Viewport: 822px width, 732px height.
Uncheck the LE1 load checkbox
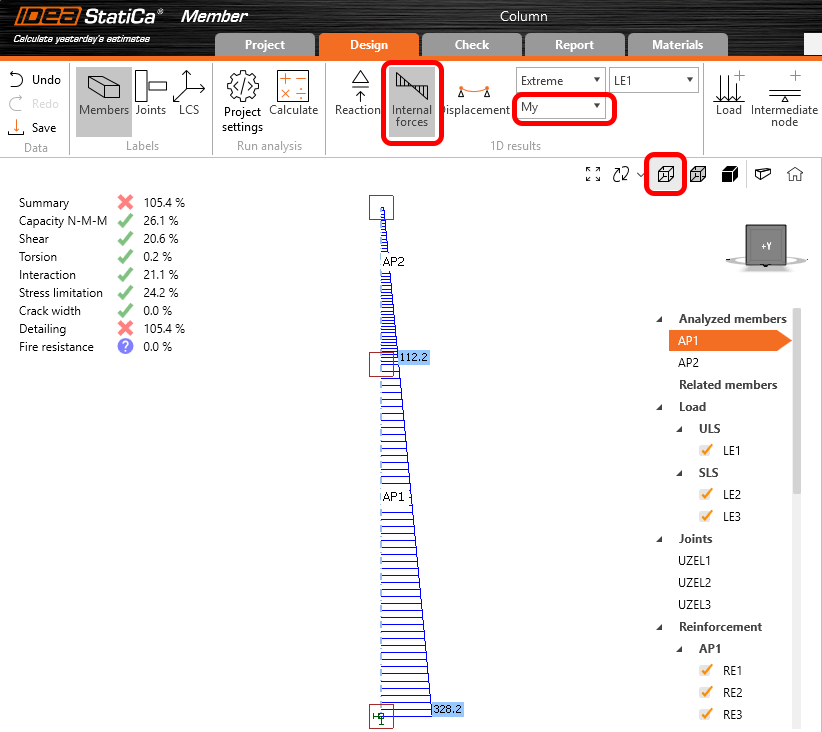706,451
